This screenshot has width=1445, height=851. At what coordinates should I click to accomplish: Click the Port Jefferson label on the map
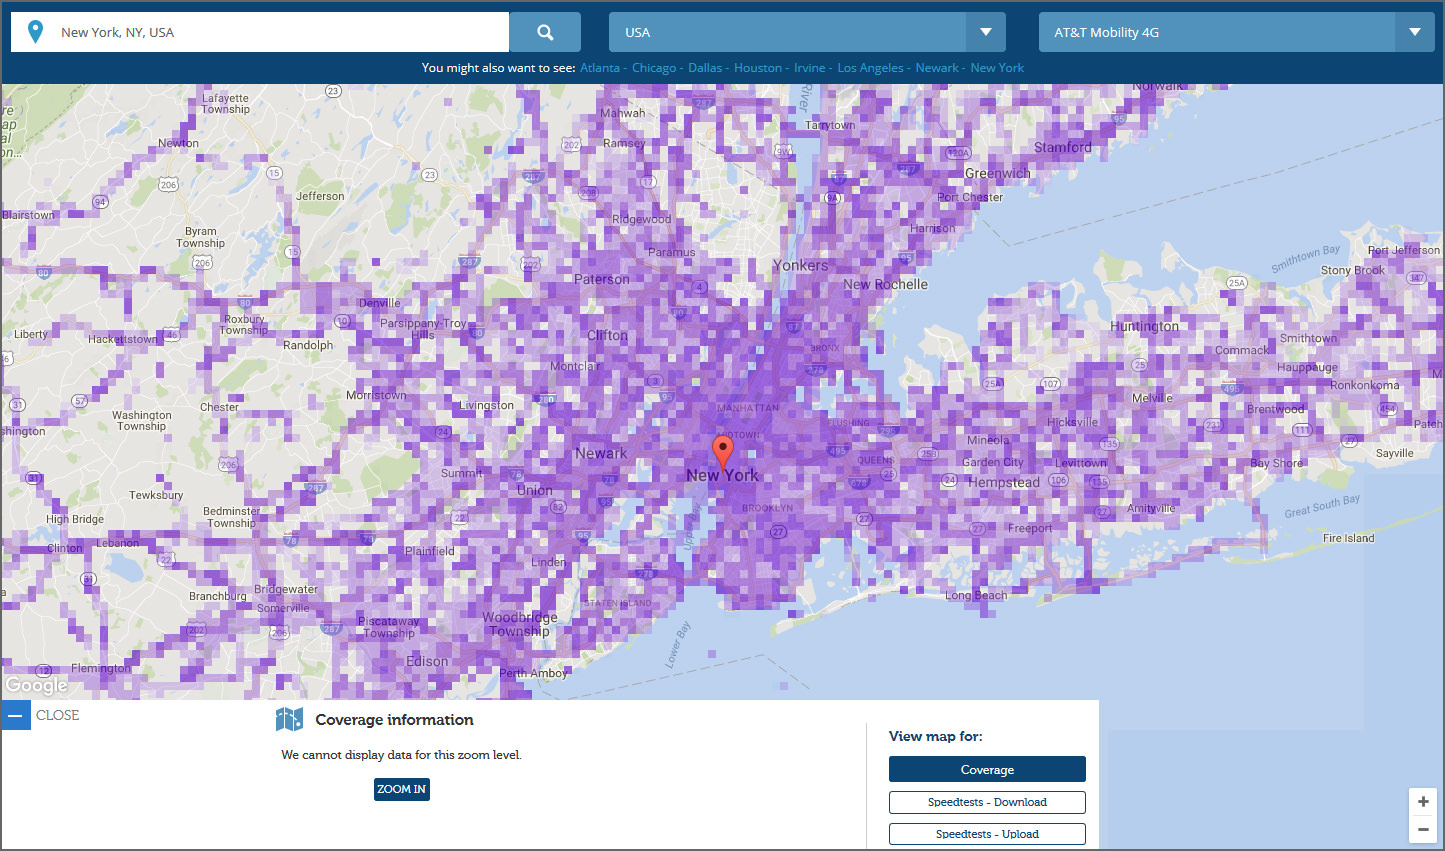(1404, 250)
